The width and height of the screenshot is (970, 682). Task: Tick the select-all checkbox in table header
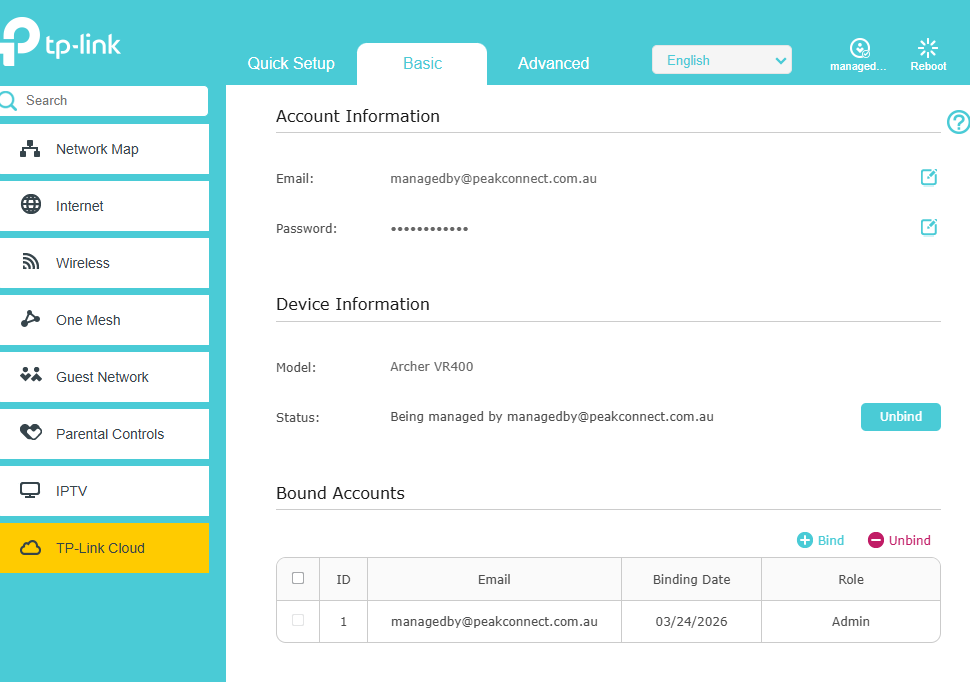298,578
